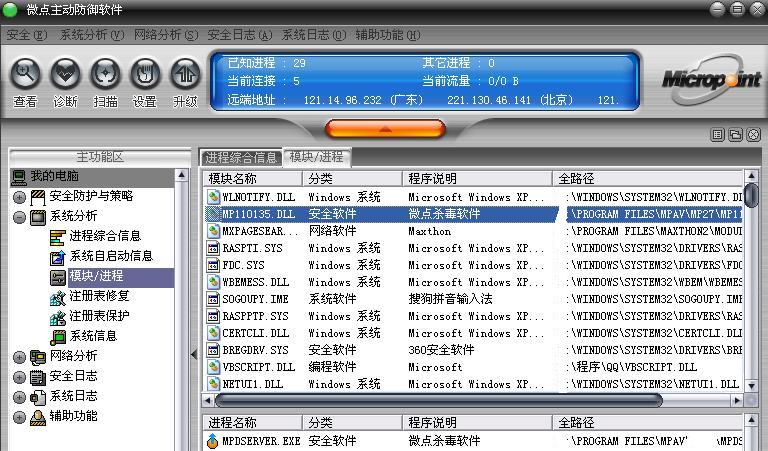Open the 系统分析(V) menu
This screenshot has height=451, width=768.
click(92, 35)
